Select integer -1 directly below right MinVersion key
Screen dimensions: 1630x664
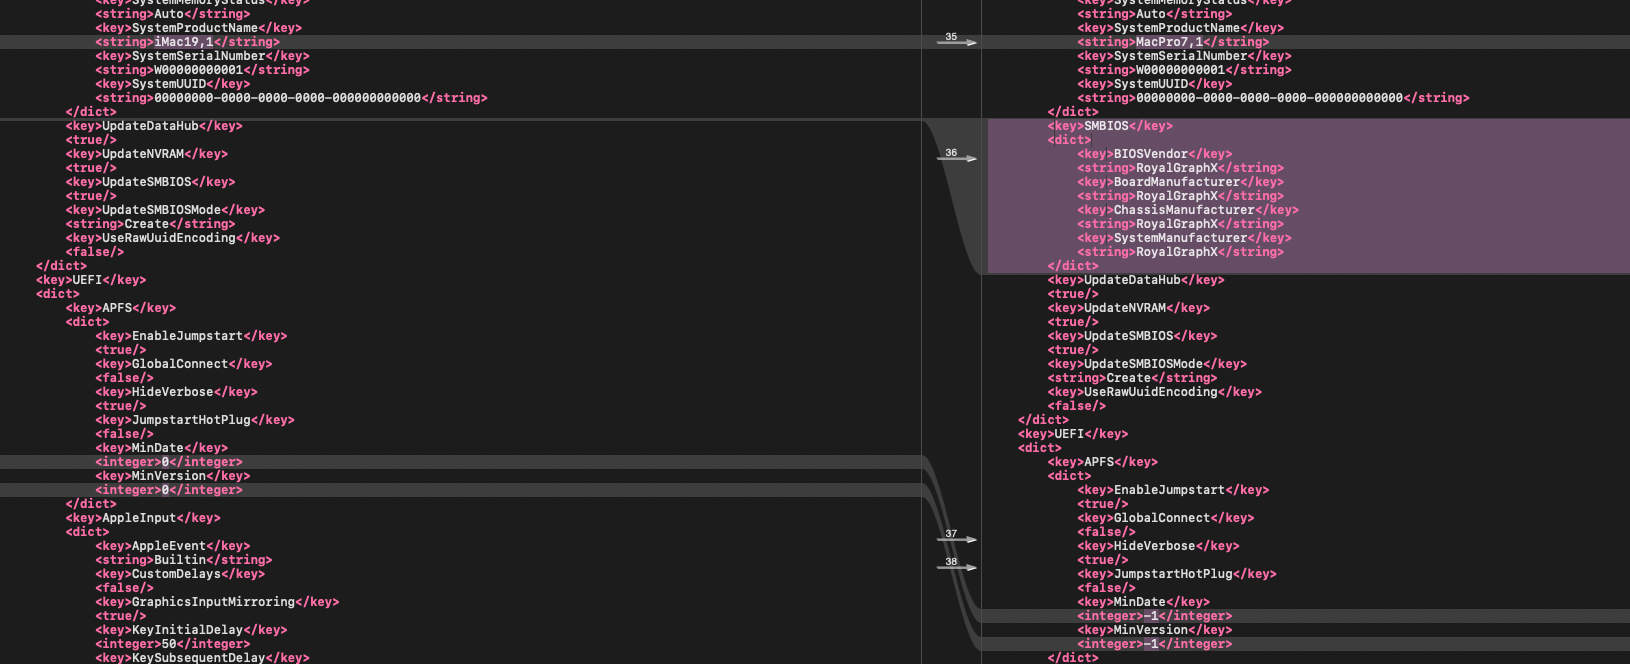[1155, 644]
